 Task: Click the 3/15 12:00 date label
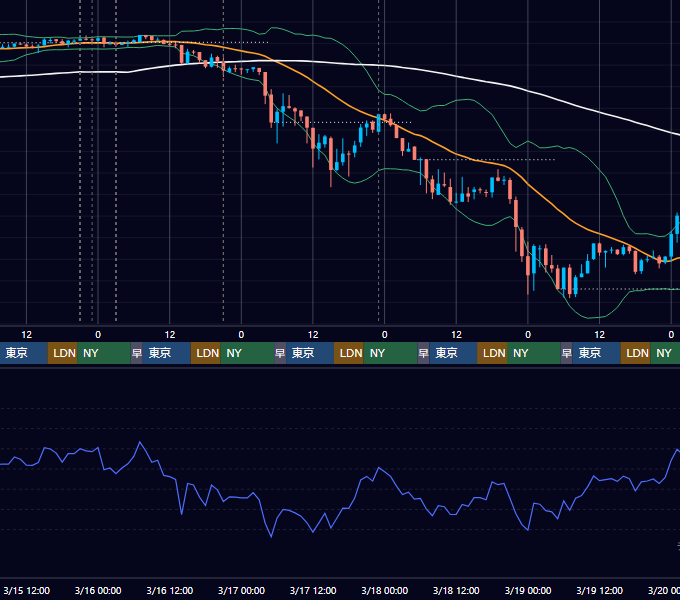tap(26, 590)
